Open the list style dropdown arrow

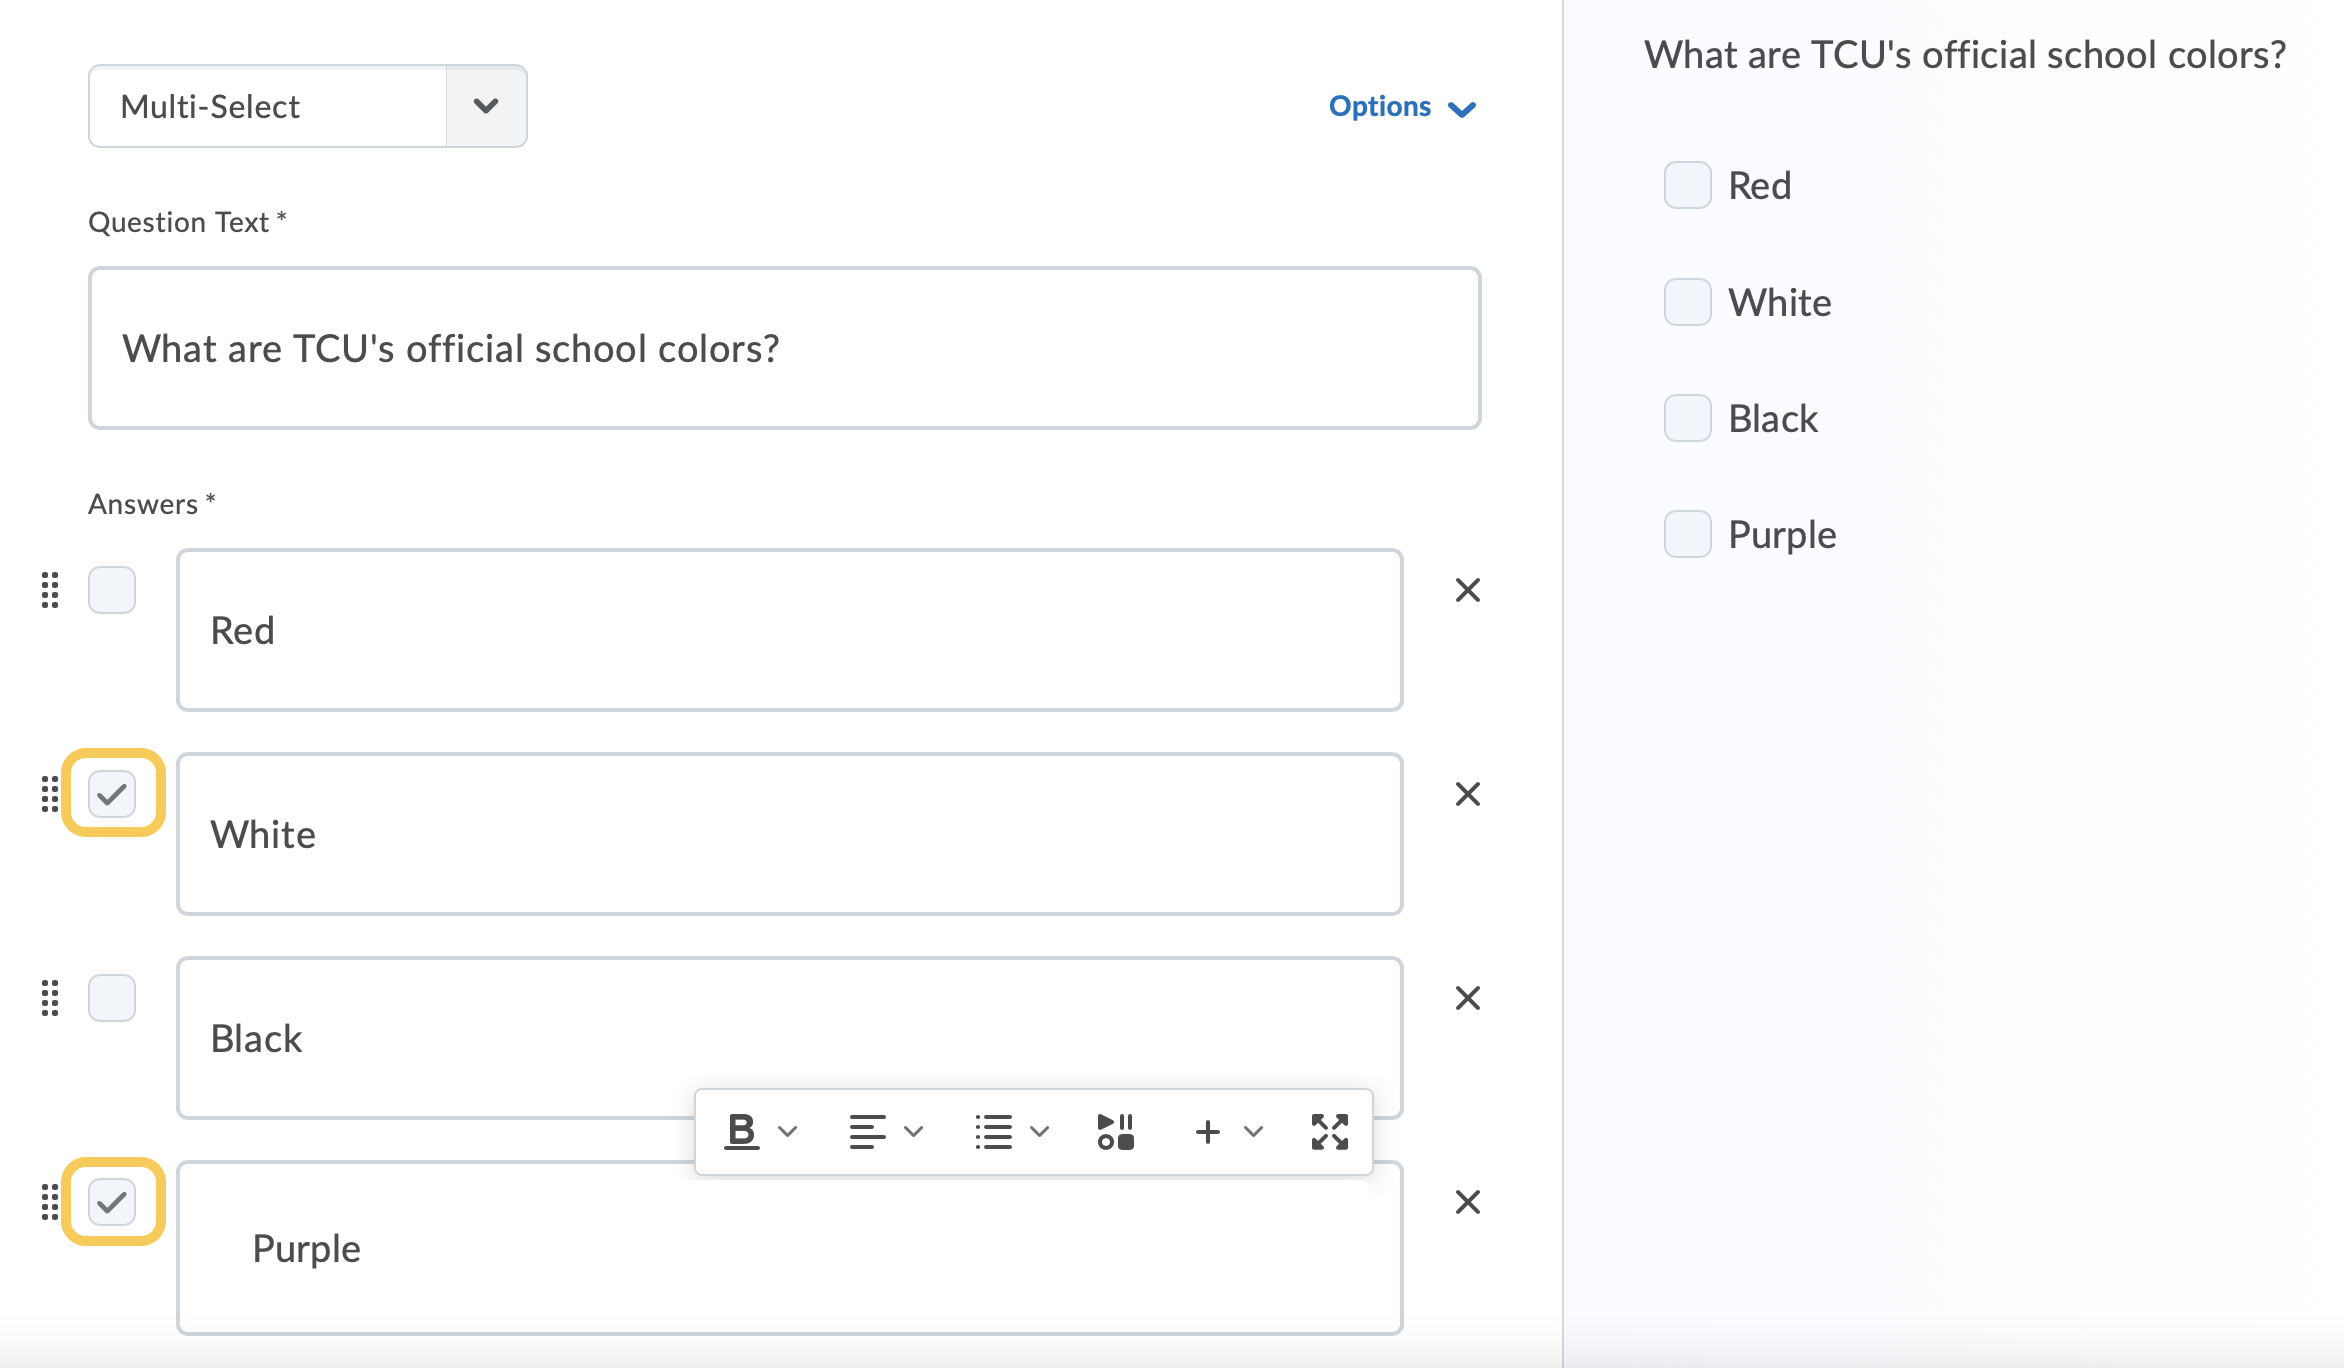[x=1039, y=1132]
